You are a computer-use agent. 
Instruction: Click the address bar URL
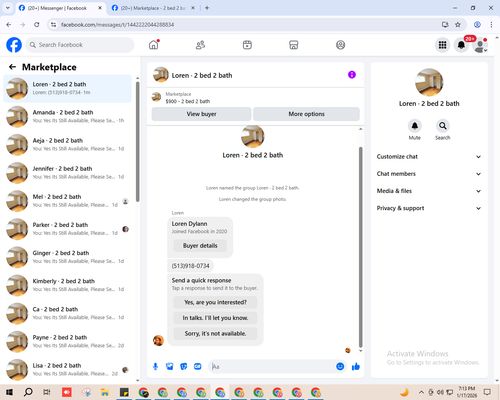[117, 25]
